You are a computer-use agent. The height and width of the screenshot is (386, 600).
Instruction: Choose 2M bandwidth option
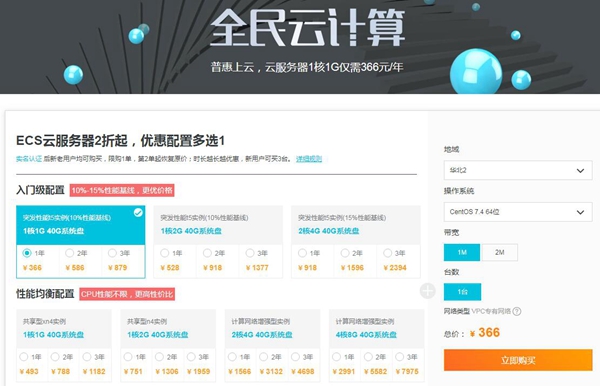pyautogui.click(x=500, y=252)
